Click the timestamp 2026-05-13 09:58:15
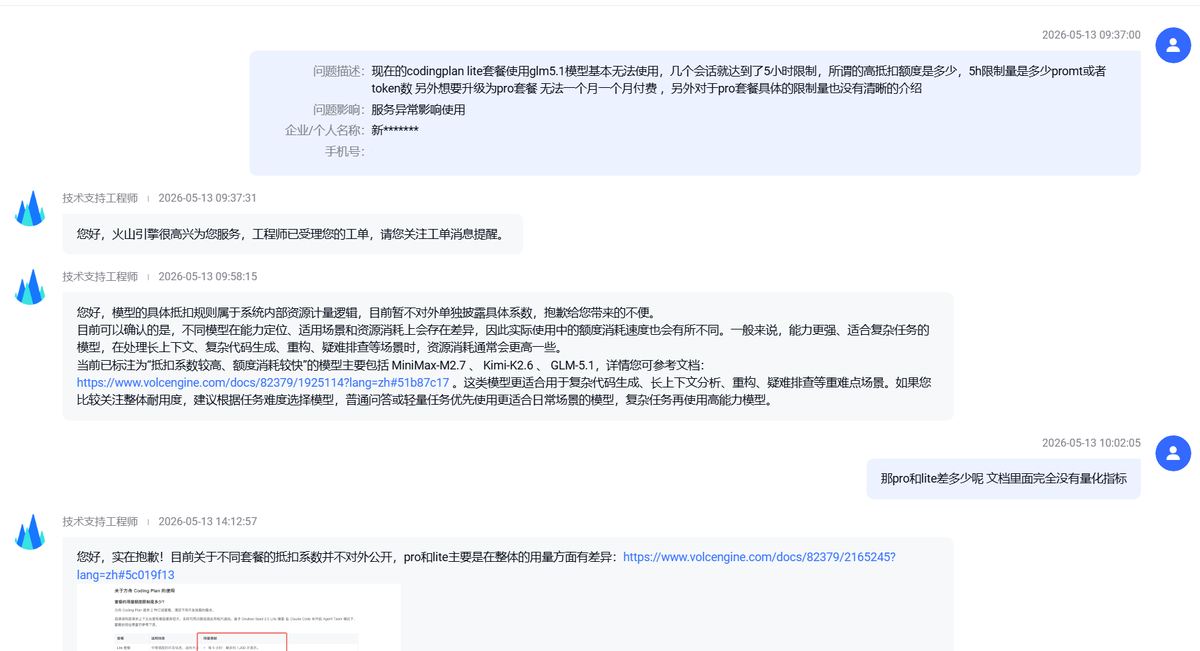 [x=207, y=276]
